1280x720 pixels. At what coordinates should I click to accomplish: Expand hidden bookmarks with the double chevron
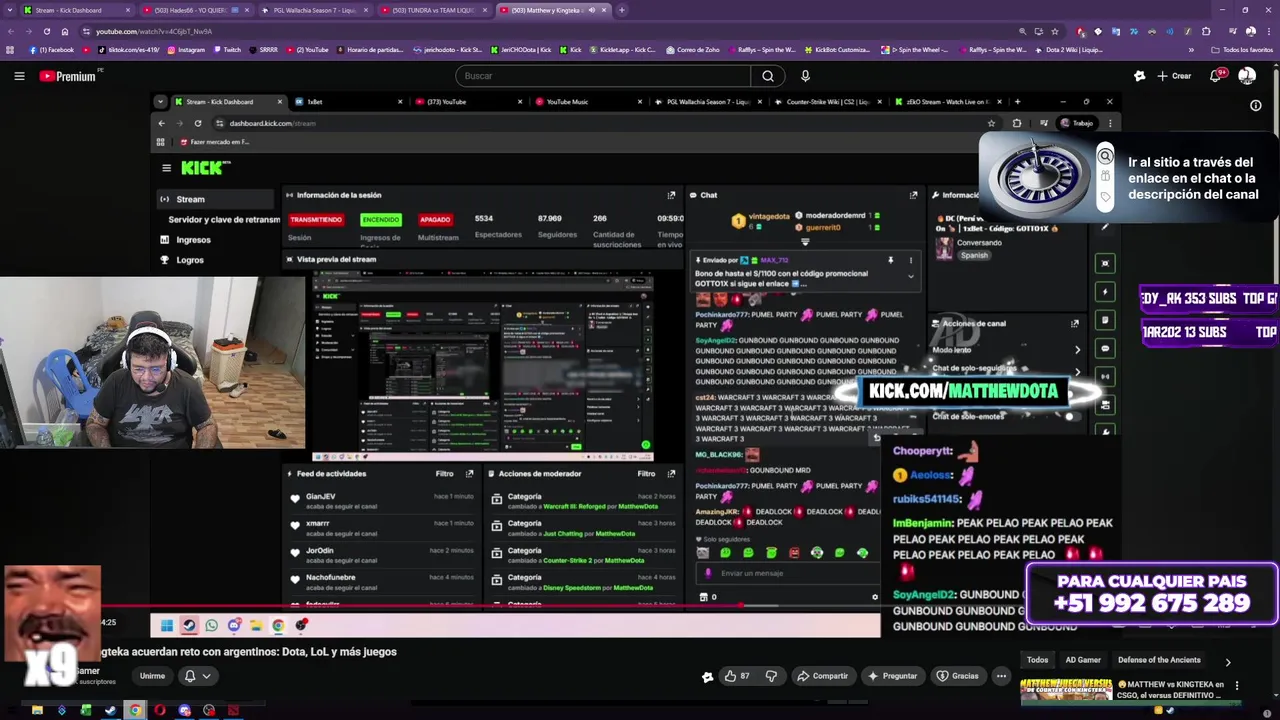1191,50
